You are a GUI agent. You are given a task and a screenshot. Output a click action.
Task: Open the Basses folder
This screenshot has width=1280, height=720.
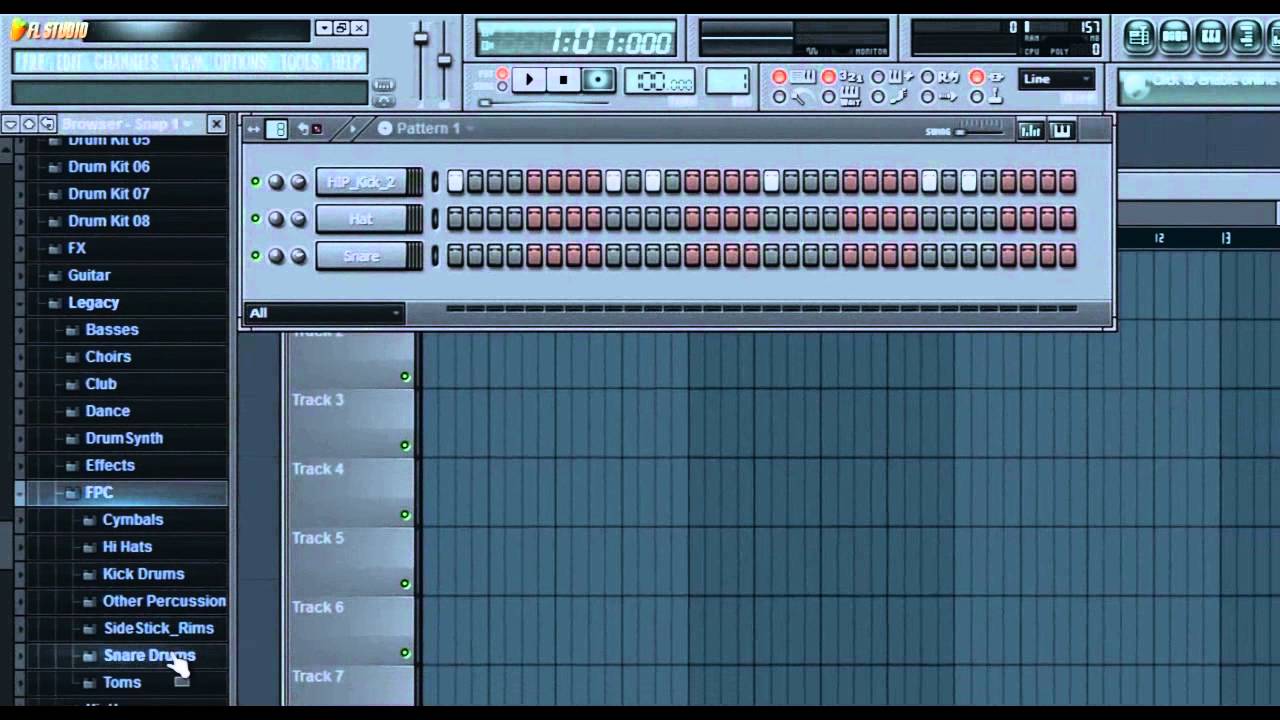111,329
